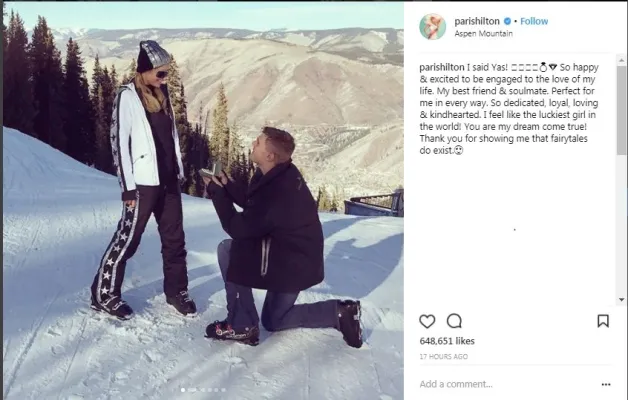The image size is (628, 400).
Task: Click the caption scrollbar thumb
Action: click(621, 110)
